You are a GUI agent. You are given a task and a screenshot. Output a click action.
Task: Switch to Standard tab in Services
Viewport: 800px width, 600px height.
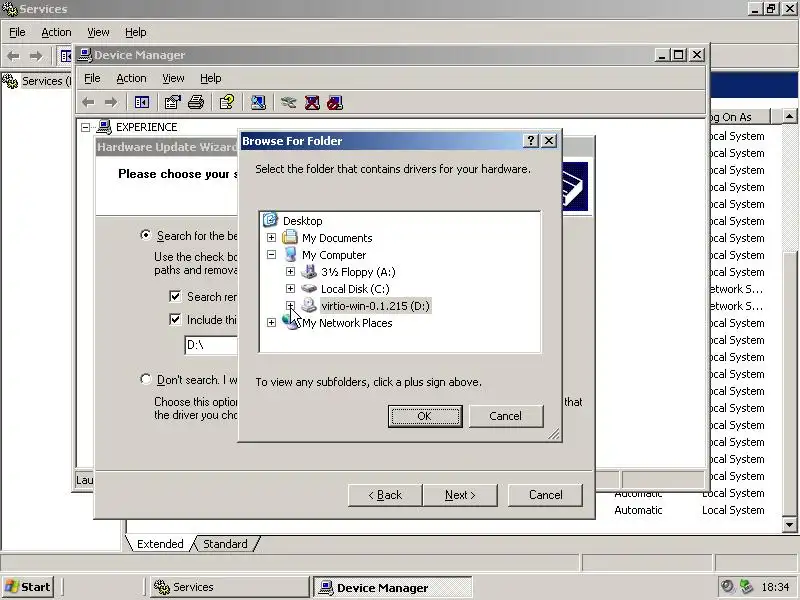click(225, 544)
